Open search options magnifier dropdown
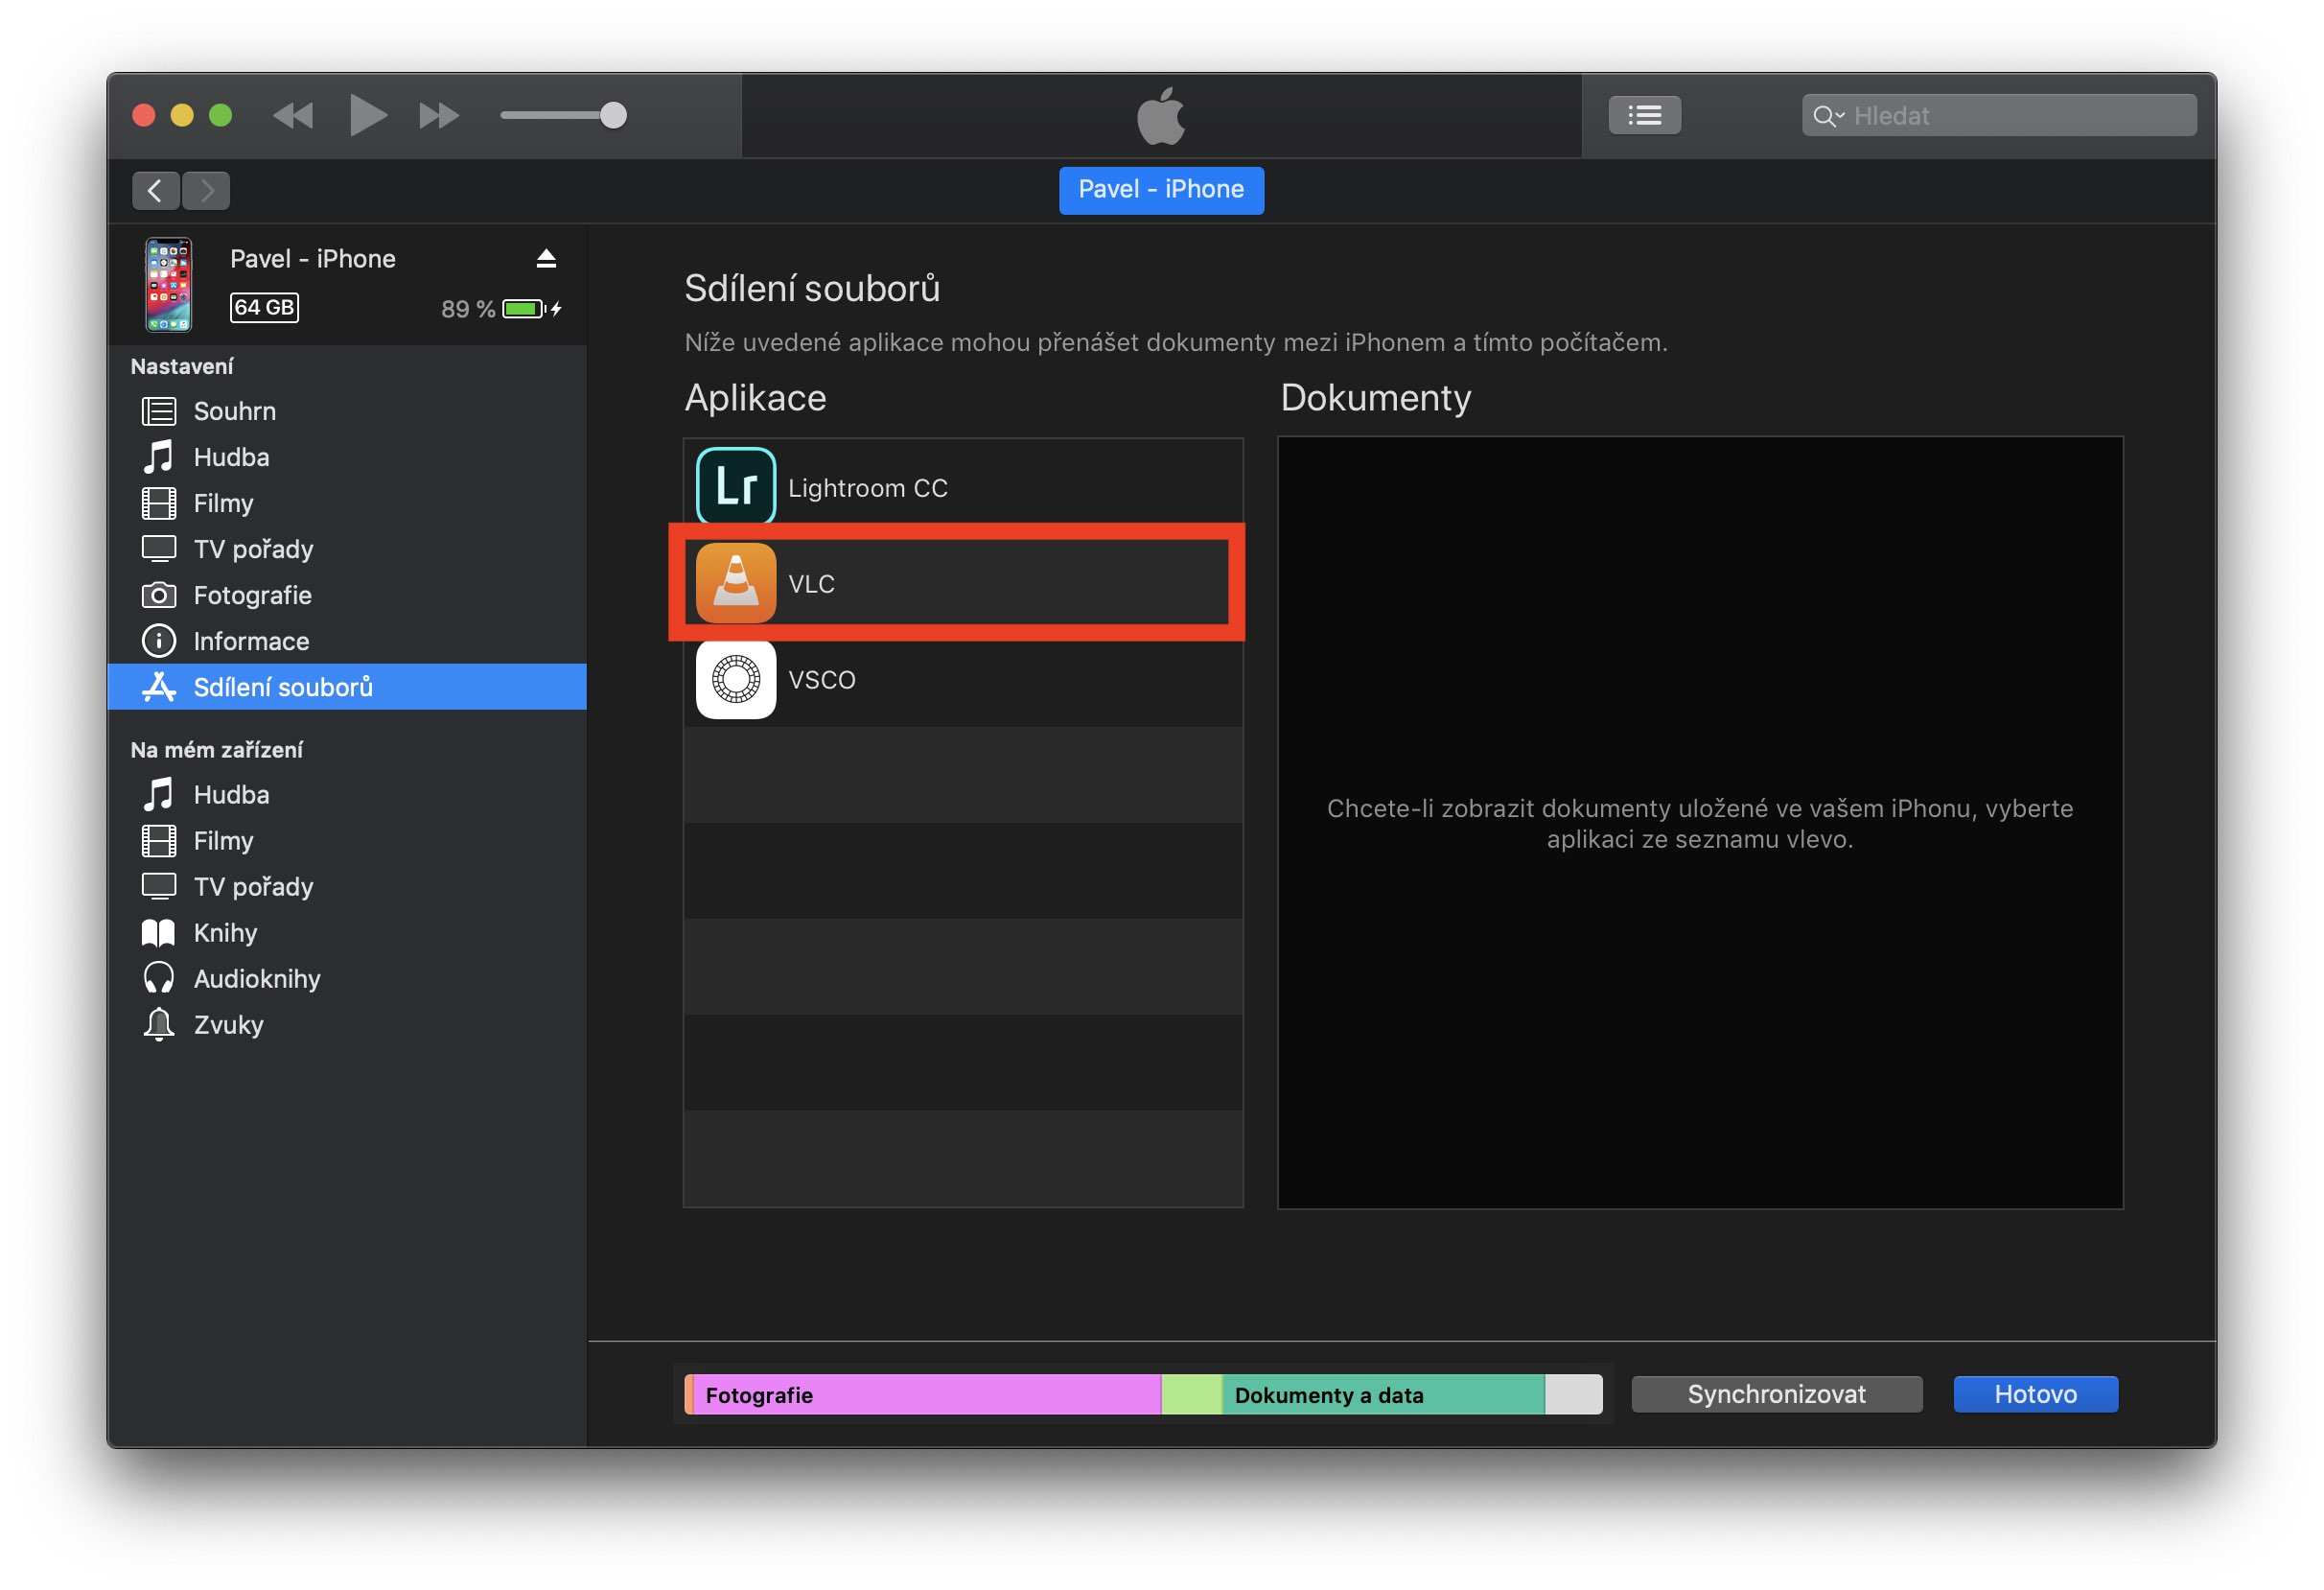Screen dimensions: 2324x1590 1827,116
